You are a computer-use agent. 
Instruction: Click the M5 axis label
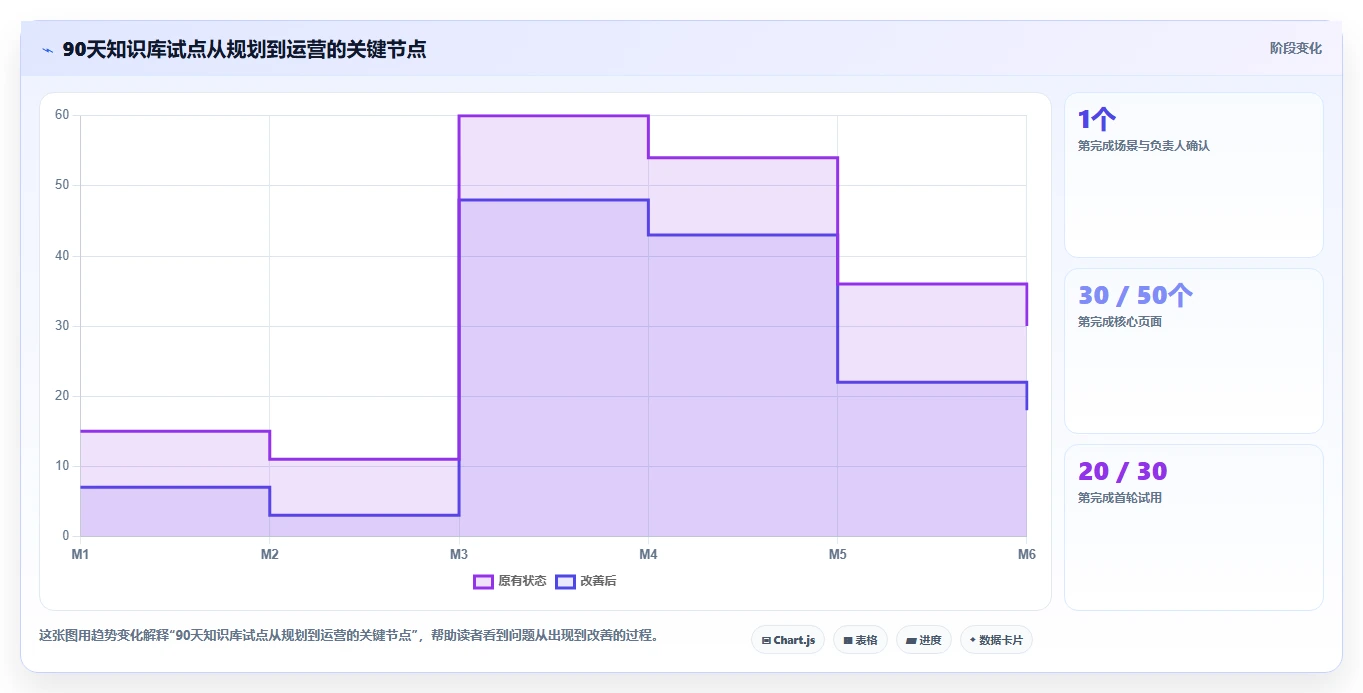[x=837, y=554]
